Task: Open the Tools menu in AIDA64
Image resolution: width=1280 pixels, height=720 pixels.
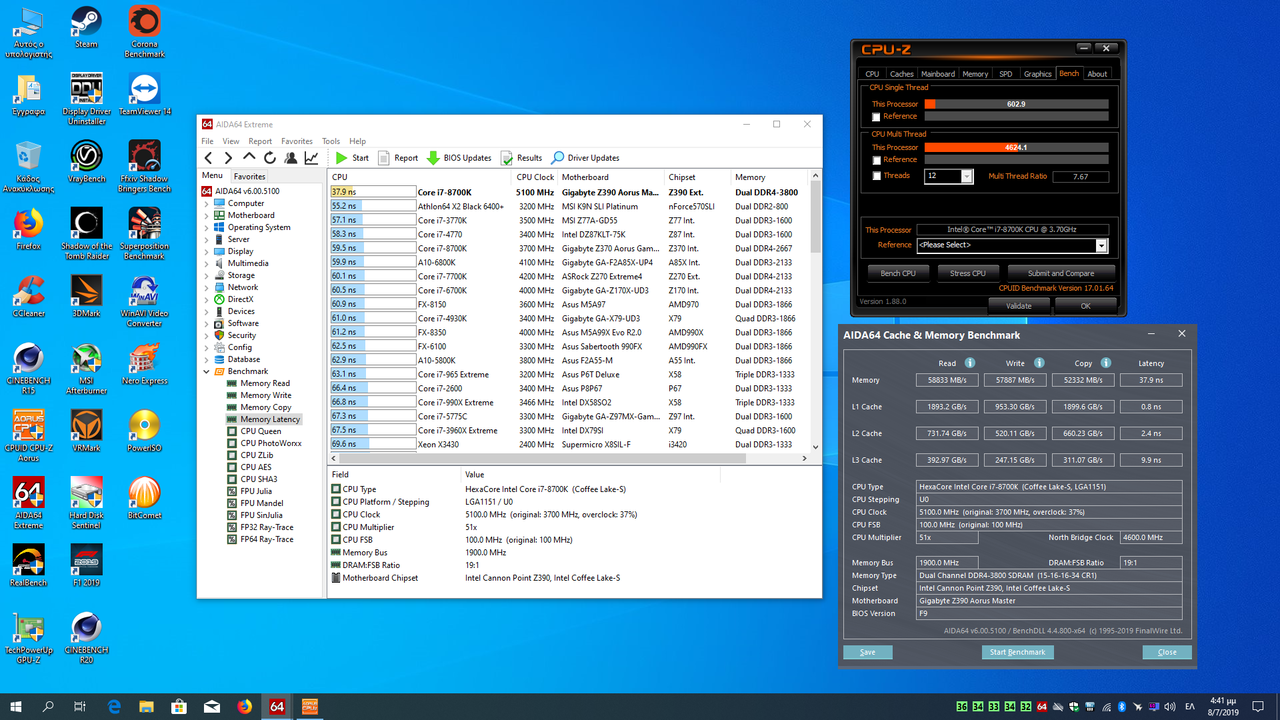Action: coord(331,141)
